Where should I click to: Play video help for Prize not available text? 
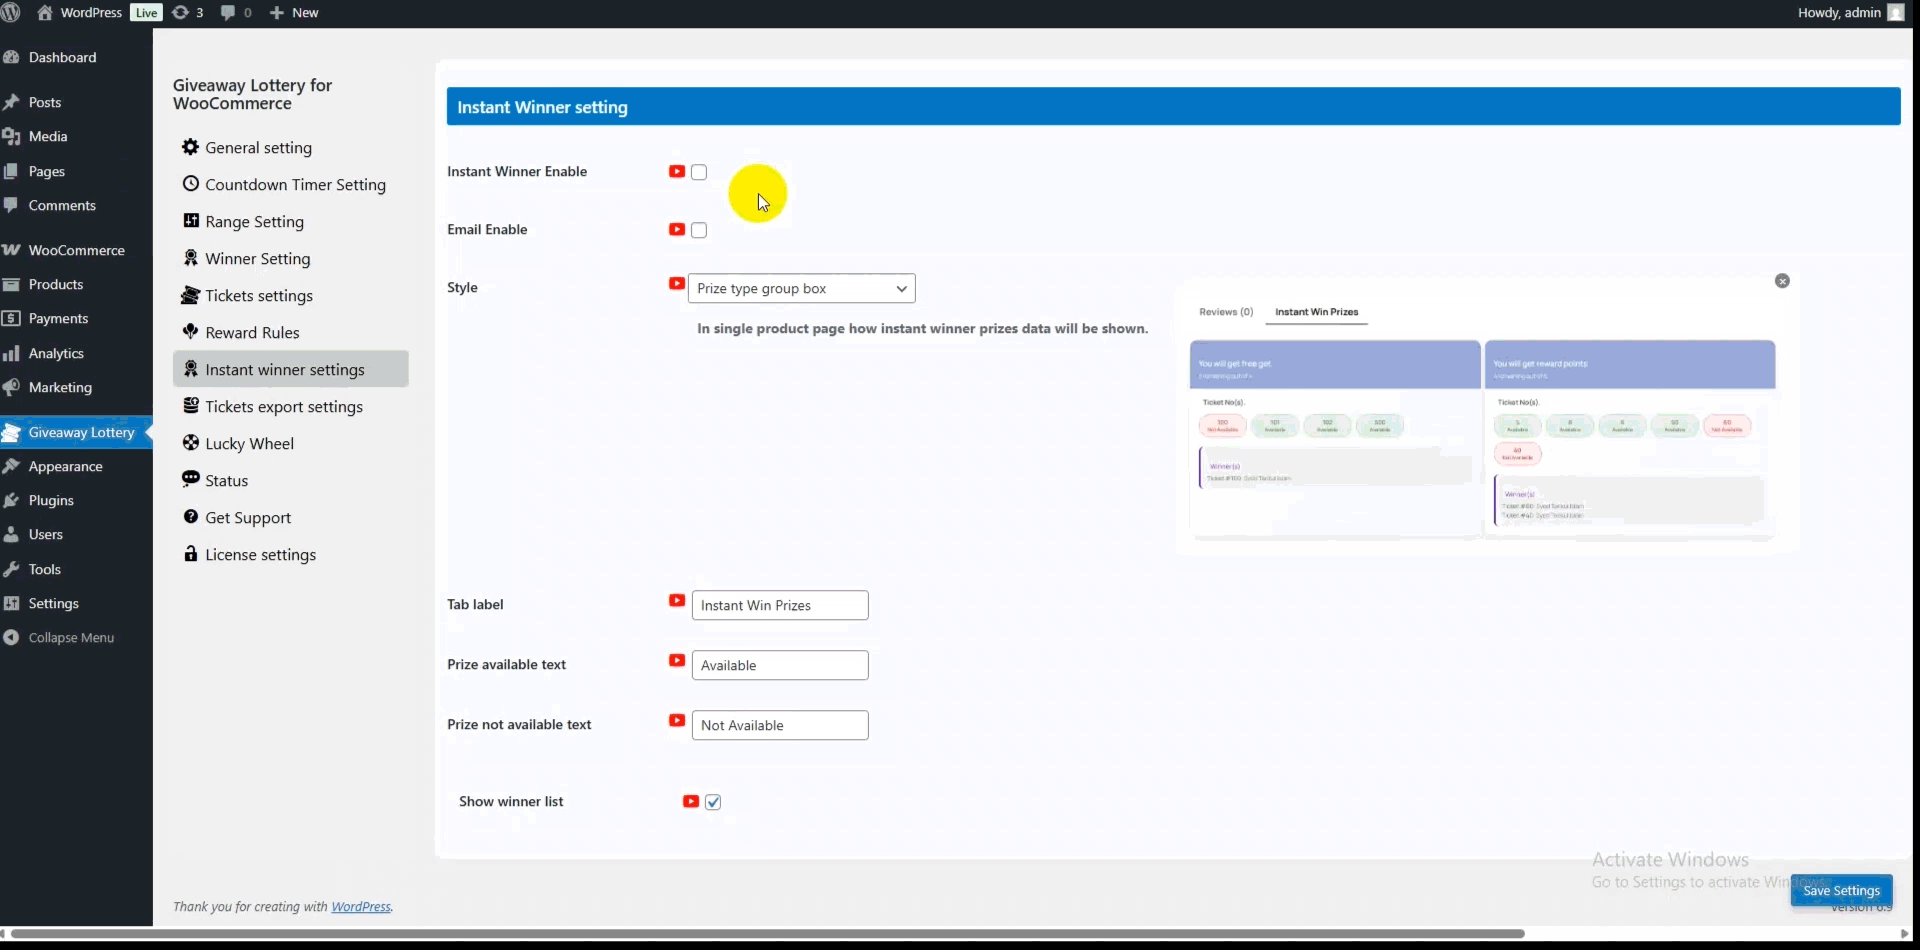(x=677, y=721)
